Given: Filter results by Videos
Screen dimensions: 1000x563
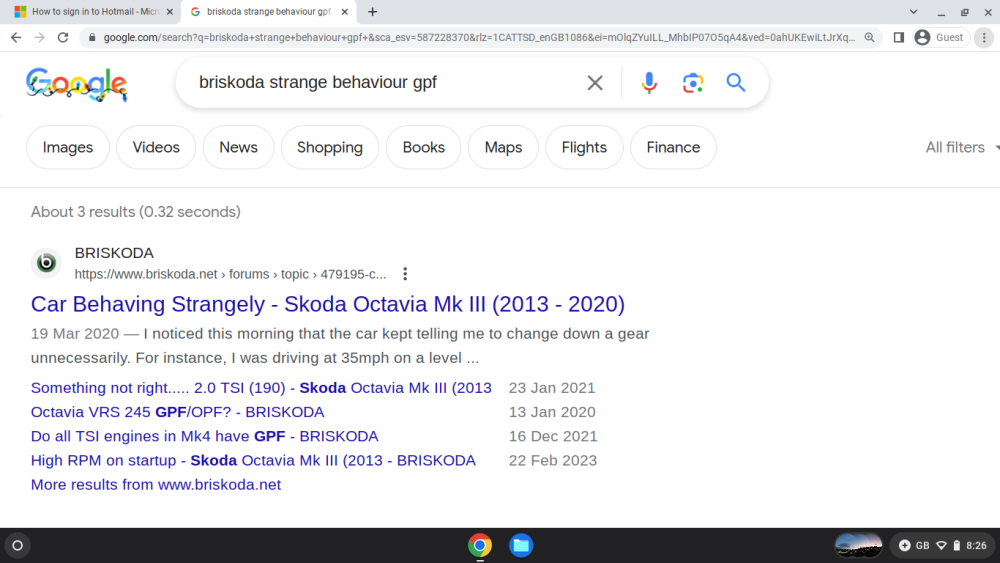Looking at the screenshot, I should tap(156, 147).
